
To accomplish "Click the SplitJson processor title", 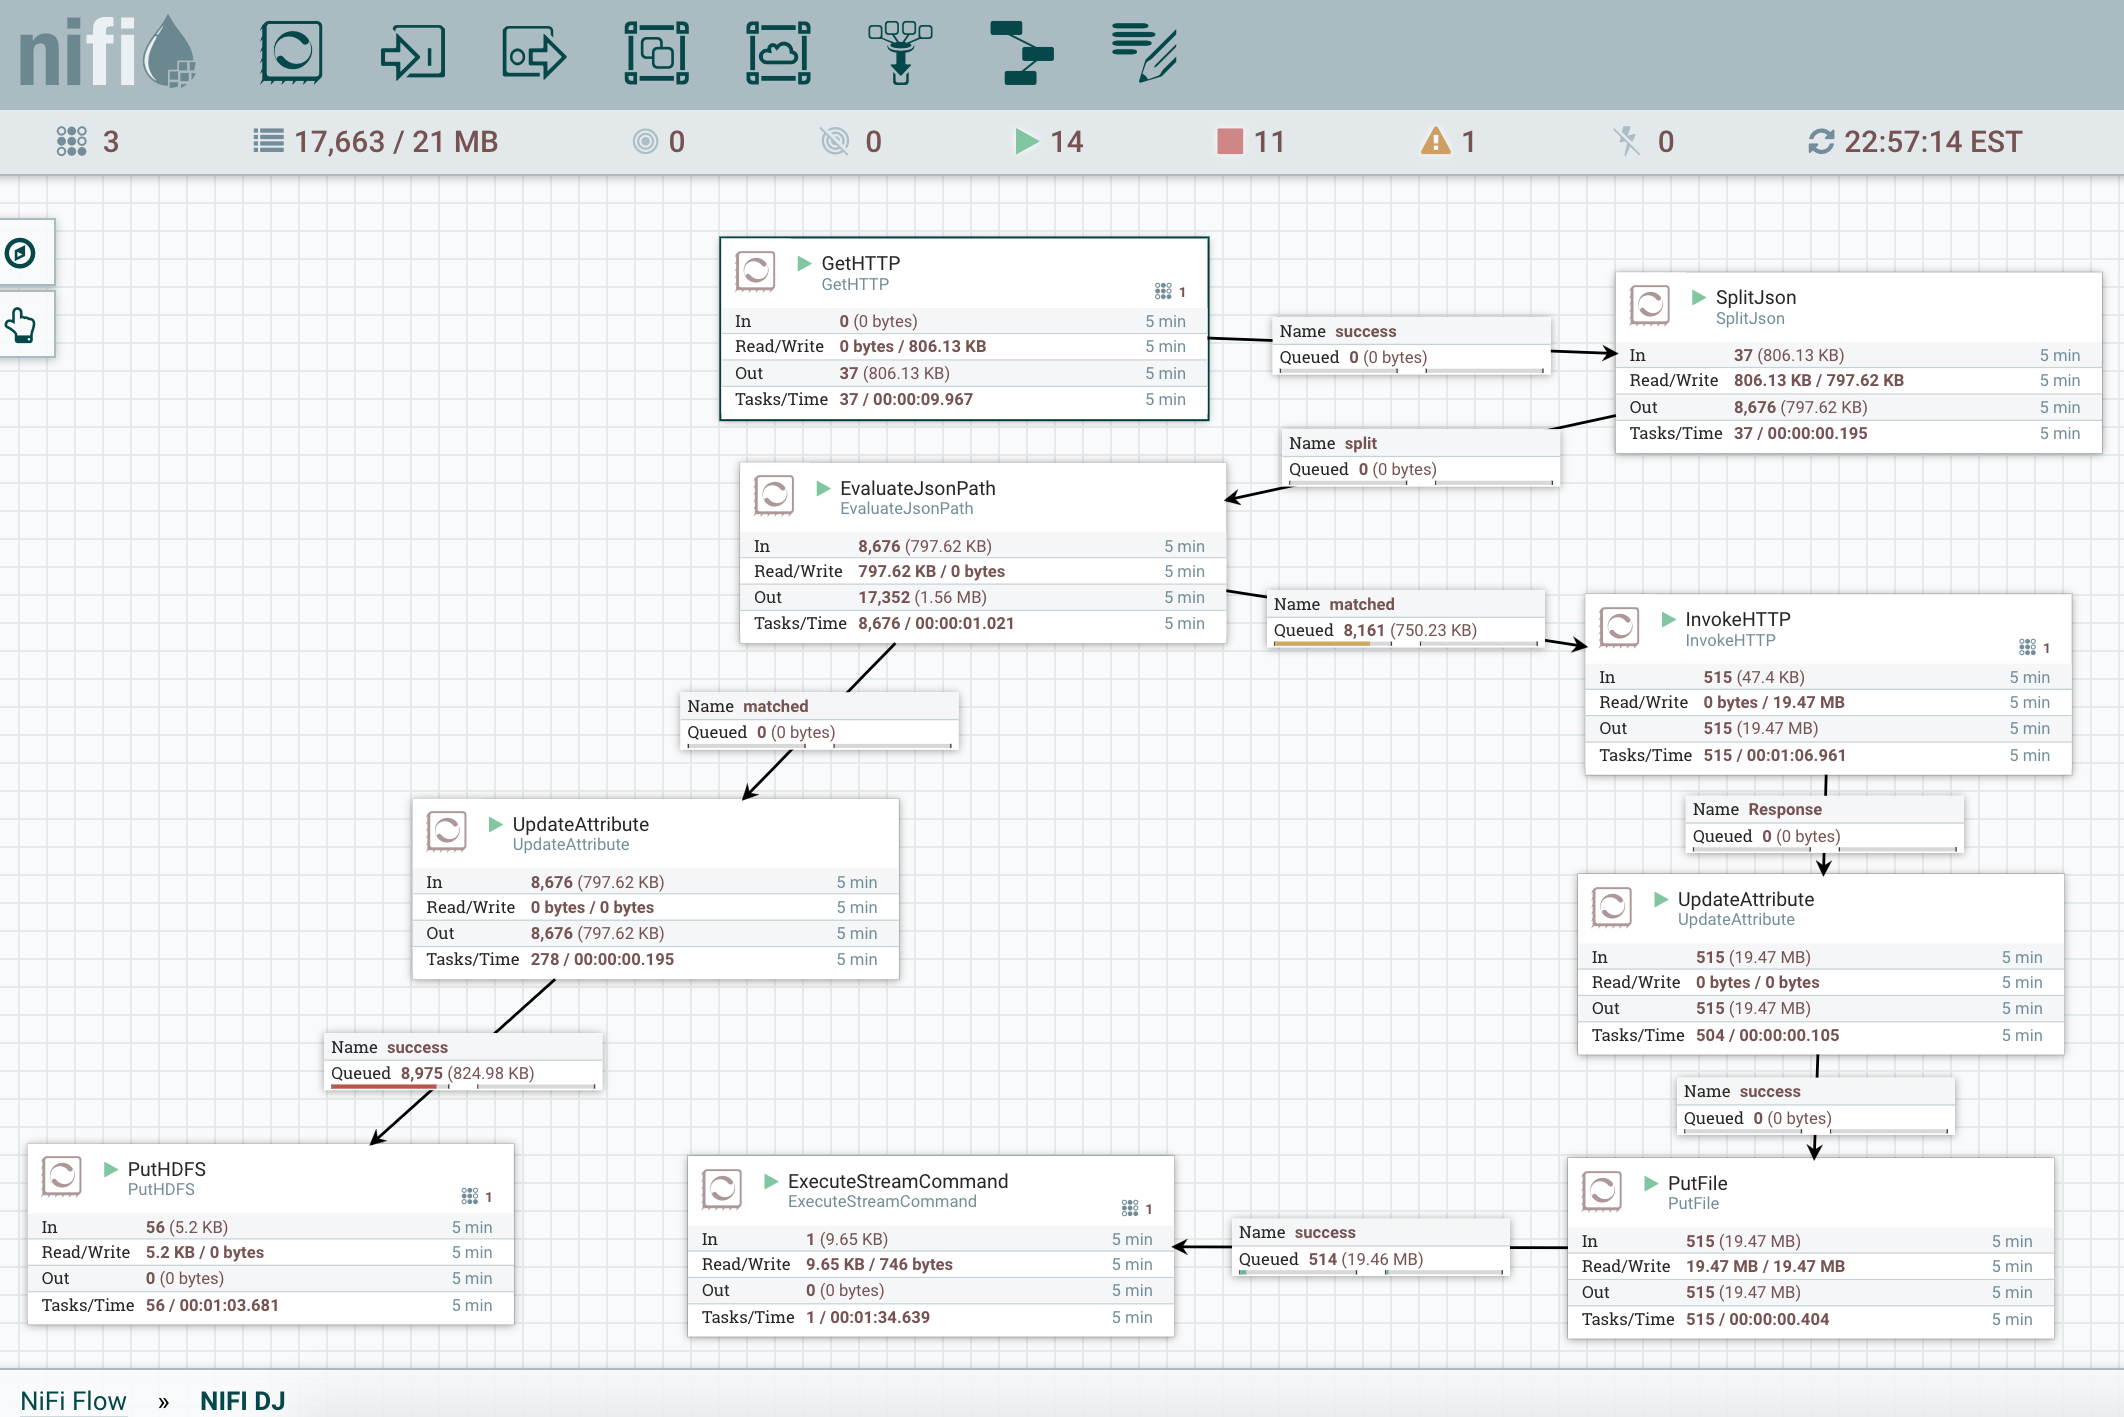I will [1756, 297].
